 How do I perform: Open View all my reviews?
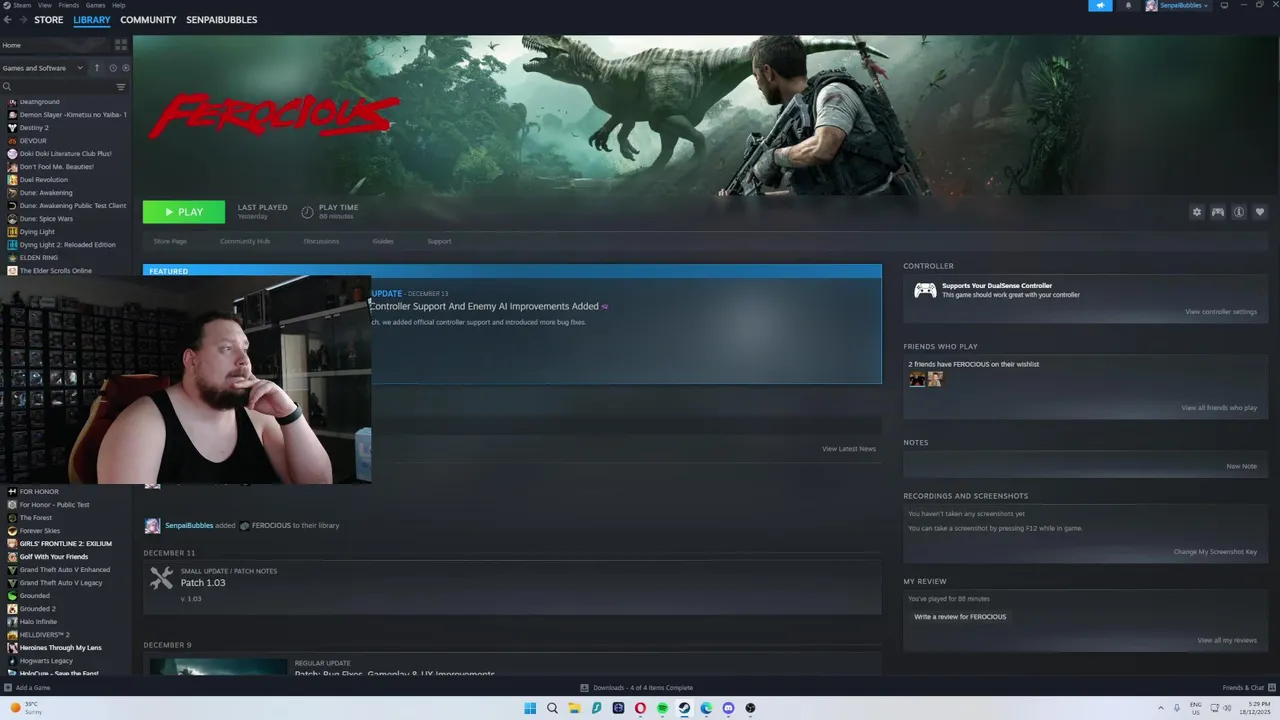point(1227,640)
